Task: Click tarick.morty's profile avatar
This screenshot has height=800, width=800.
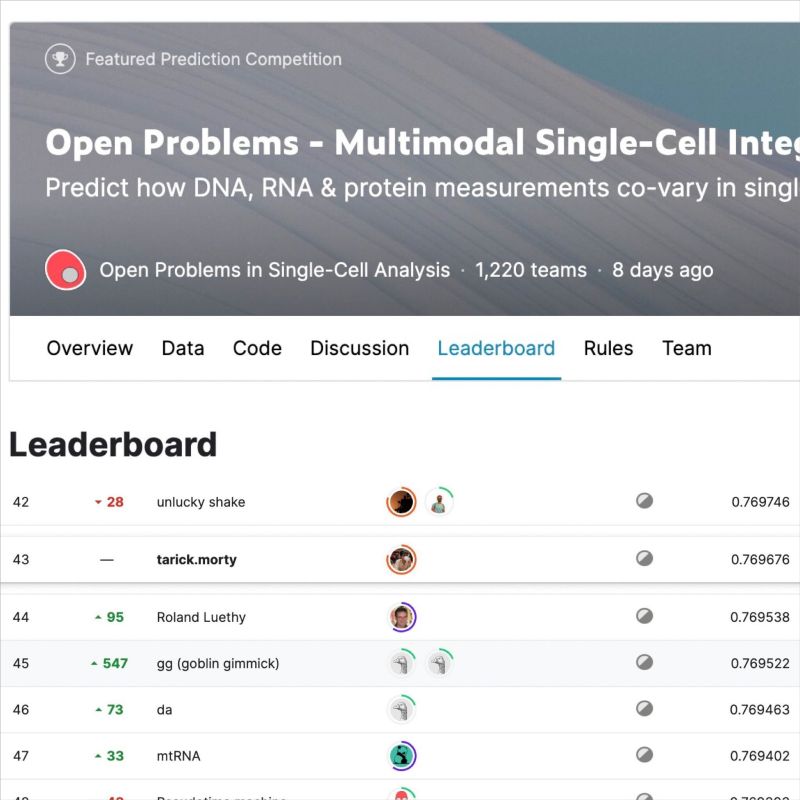Action: click(402, 560)
